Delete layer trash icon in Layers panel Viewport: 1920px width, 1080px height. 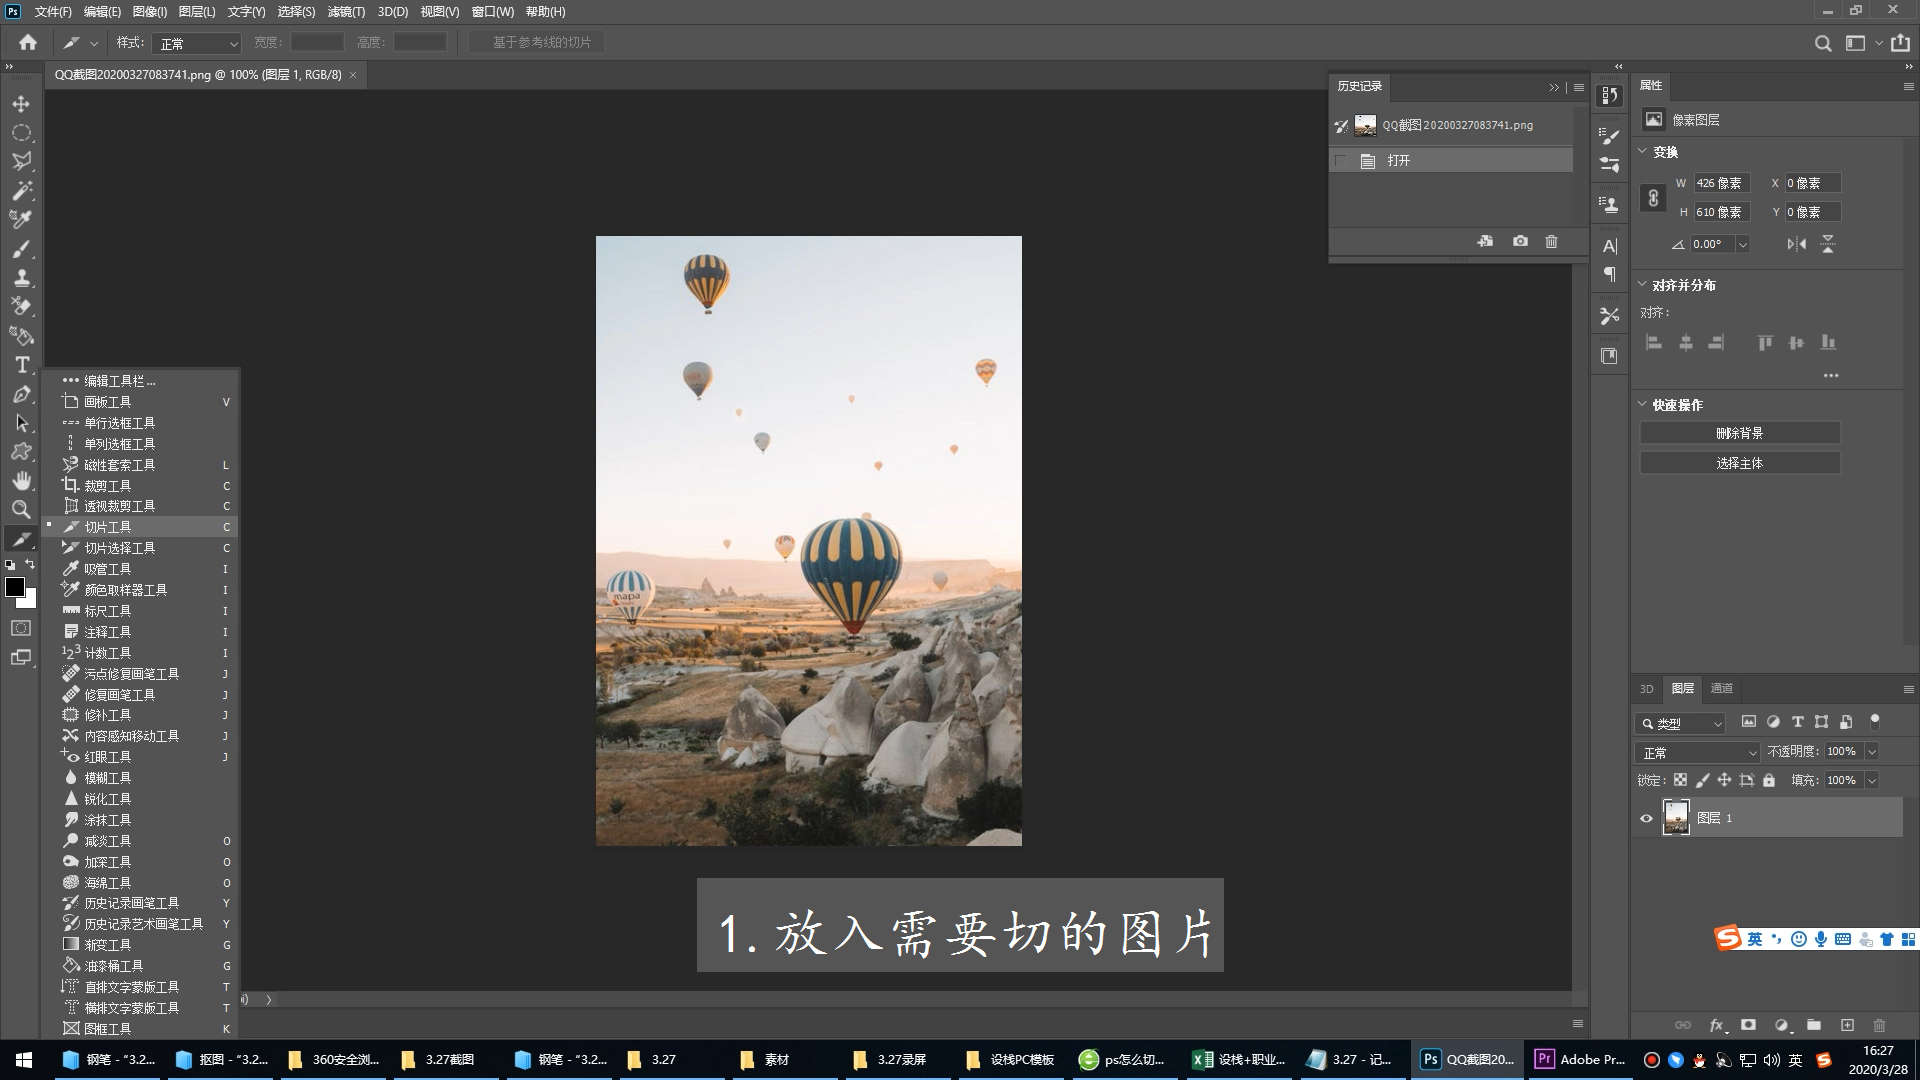(x=1879, y=1025)
